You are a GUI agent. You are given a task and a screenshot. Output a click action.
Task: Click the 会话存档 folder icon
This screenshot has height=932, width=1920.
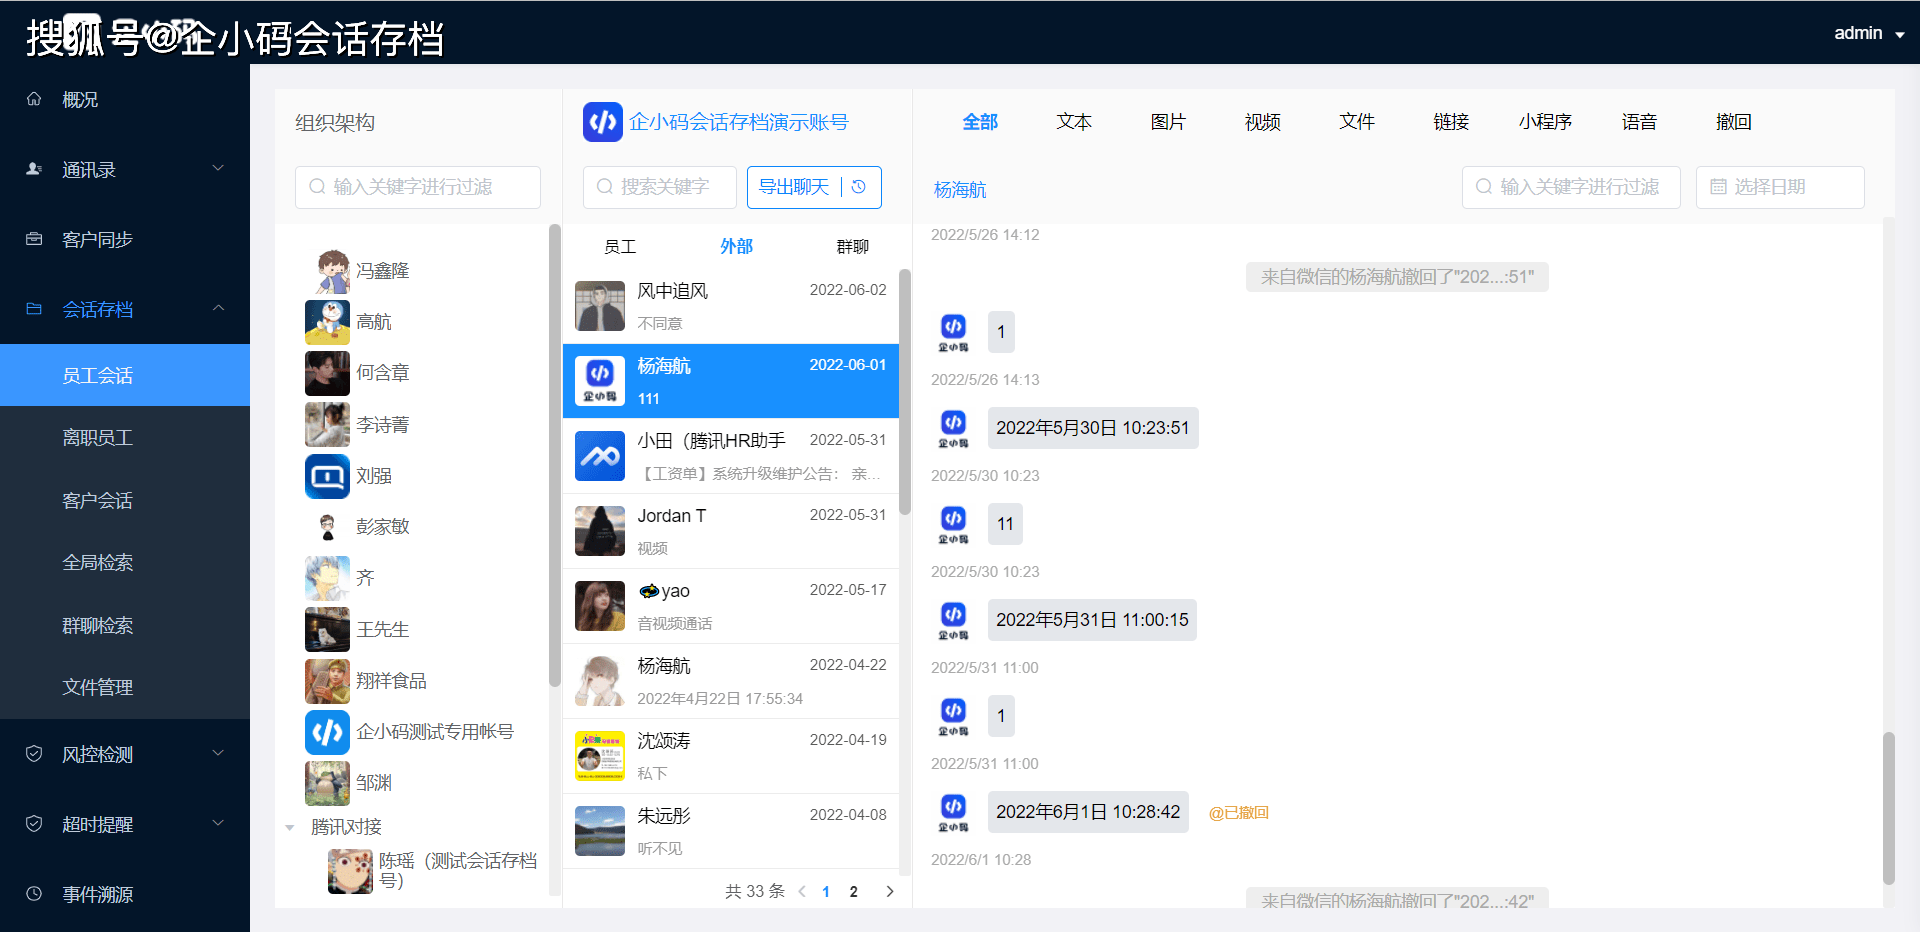pyautogui.click(x=34, y=309)
